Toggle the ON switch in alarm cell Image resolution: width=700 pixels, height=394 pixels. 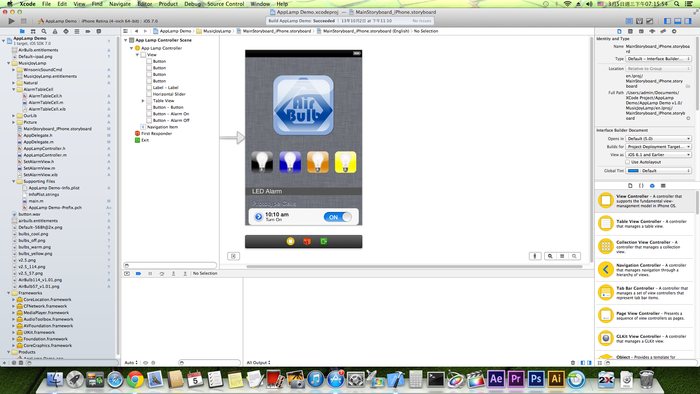coord(338,217)
